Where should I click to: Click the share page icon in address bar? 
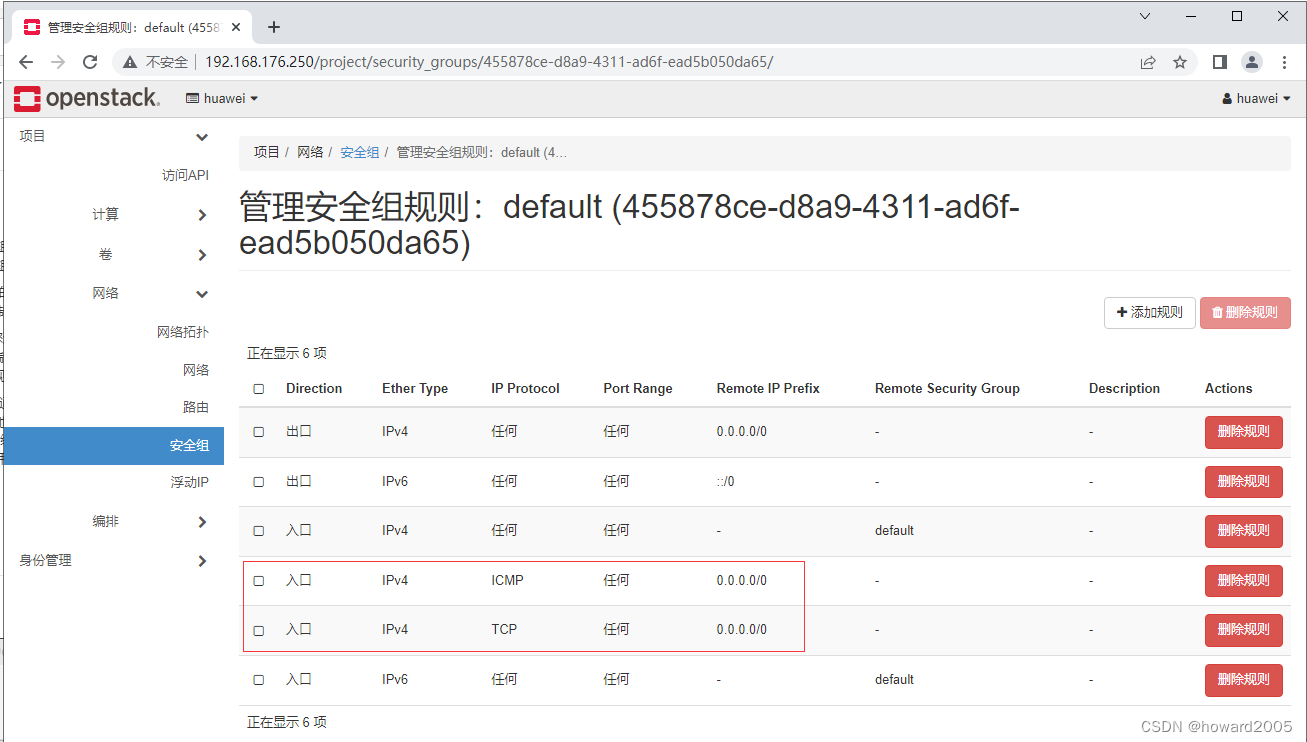coord(1148,62)
